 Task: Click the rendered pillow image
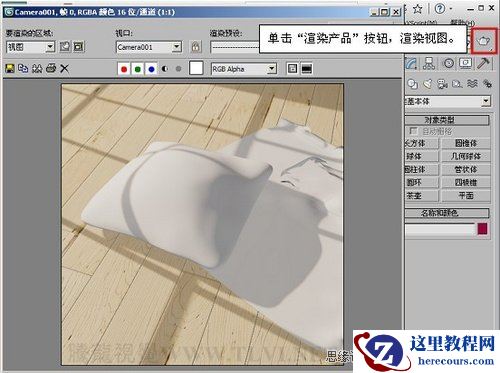[x=203, y=224]
